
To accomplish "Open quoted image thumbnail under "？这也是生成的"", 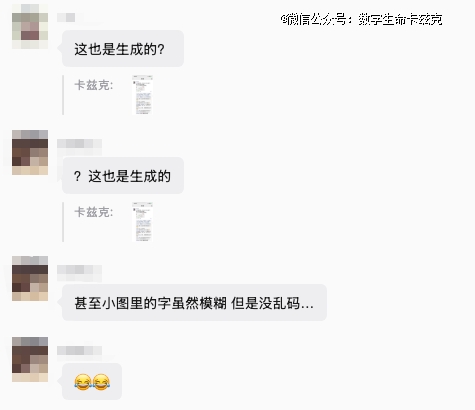I will pyautogui.click(x=143, y=222).
